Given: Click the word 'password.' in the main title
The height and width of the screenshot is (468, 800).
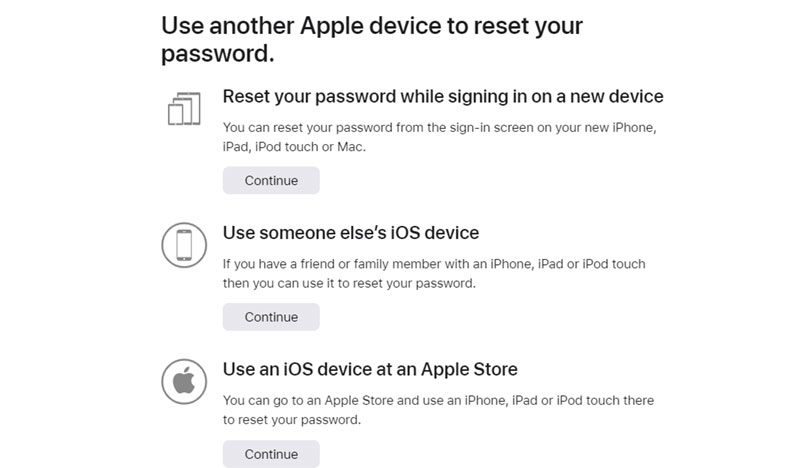Looking at the screenshot, I should [x=218, y=54].
